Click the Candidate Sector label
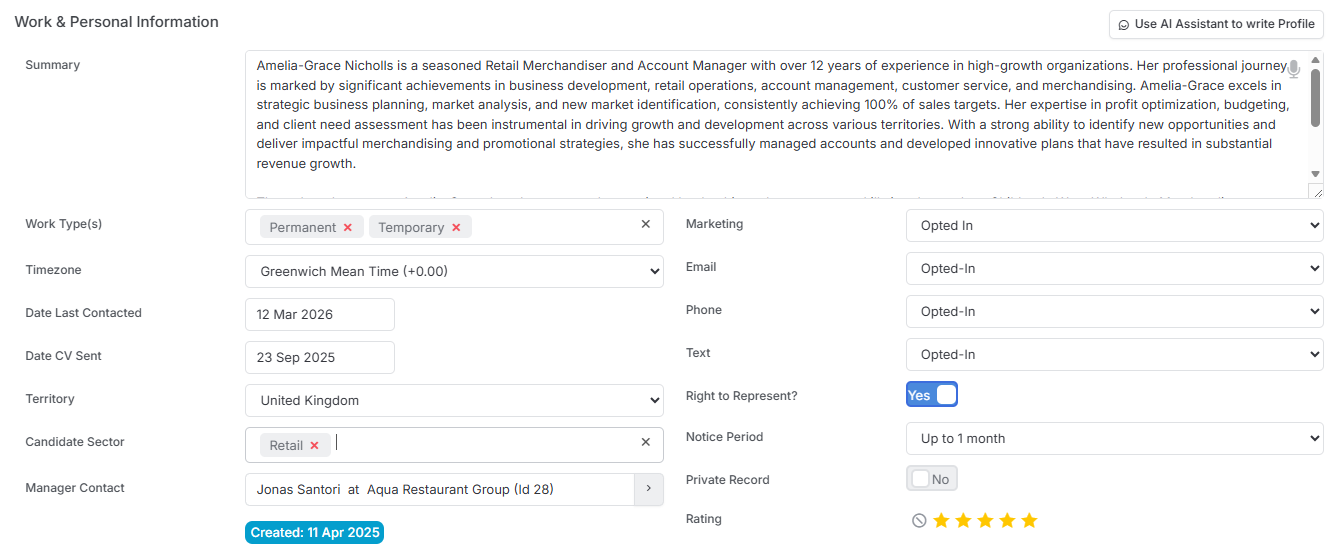Image resolution: width=1342 pixels, height=559 pixels. (75, 441)
